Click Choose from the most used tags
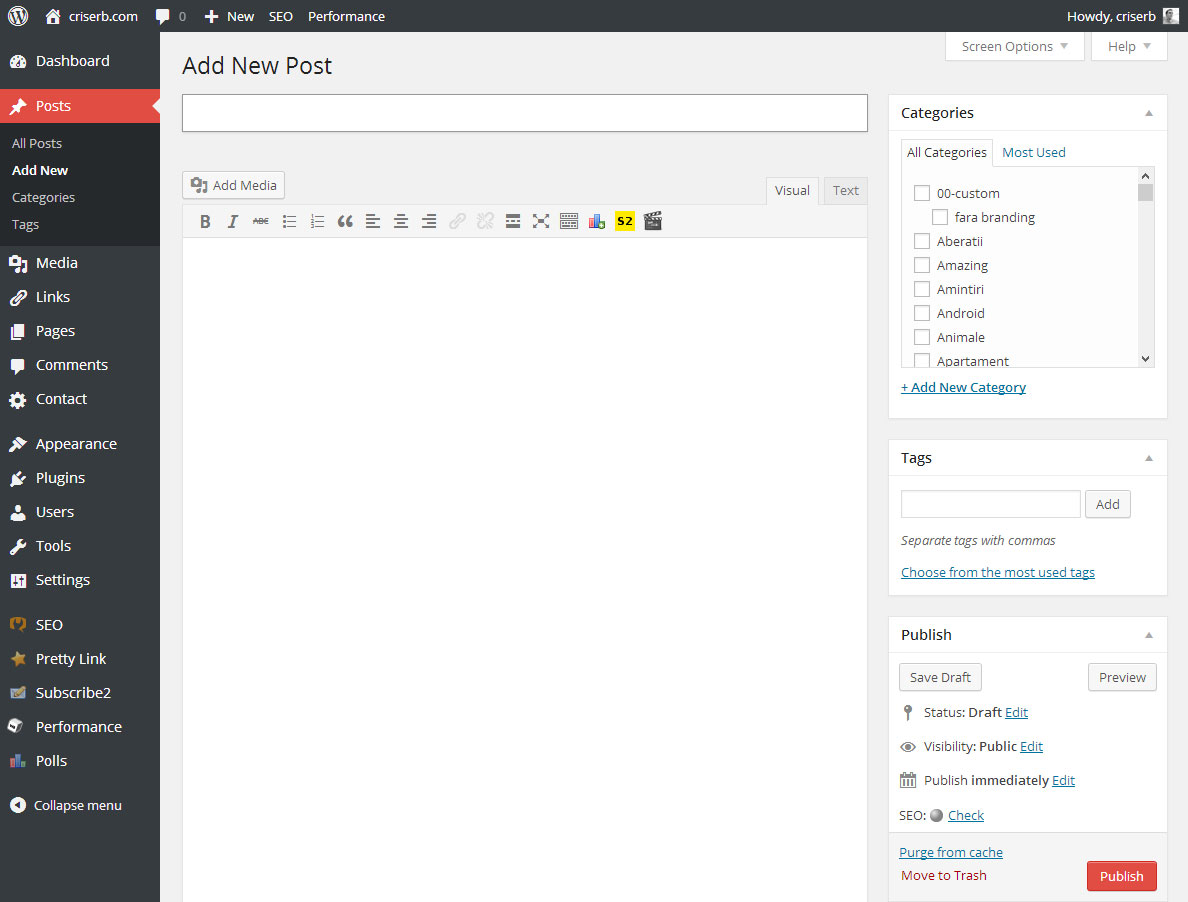 click(x=998, y=573)
